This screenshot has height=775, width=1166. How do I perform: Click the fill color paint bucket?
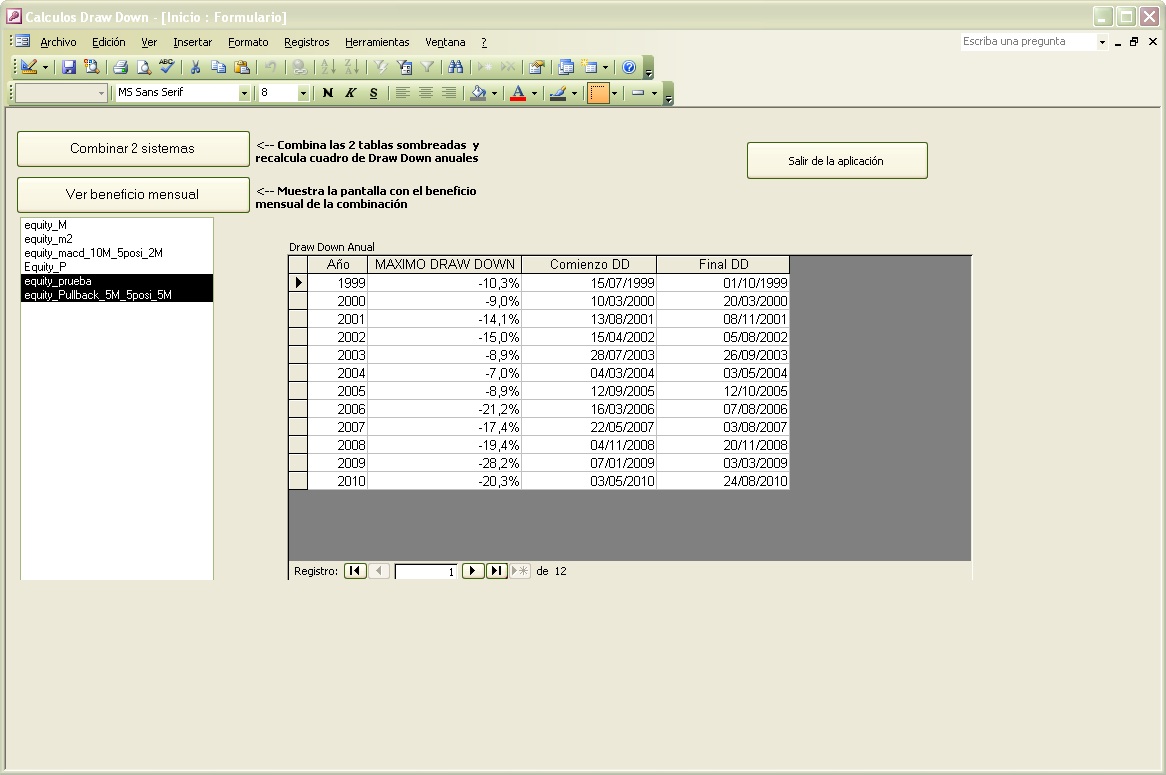click(478, 93)
